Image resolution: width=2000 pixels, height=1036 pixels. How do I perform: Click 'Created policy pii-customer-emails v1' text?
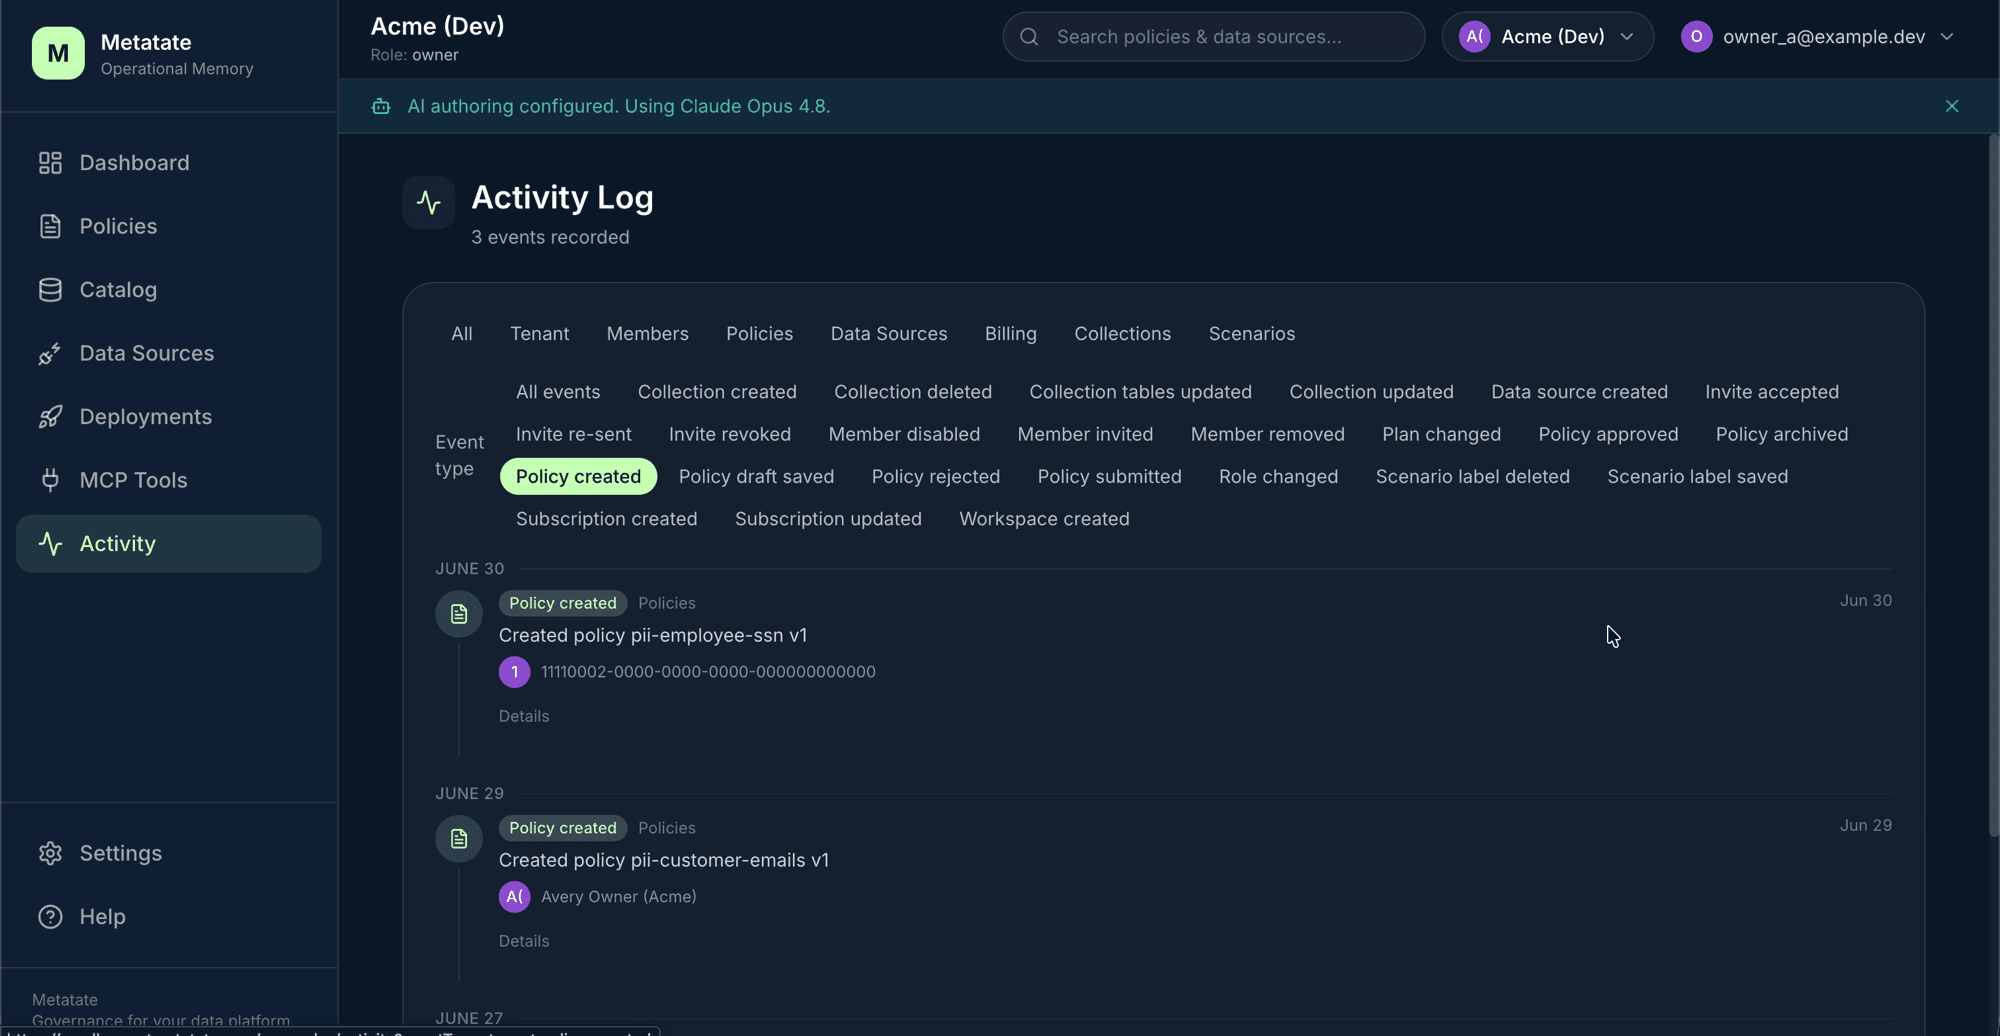click(664, 861)
